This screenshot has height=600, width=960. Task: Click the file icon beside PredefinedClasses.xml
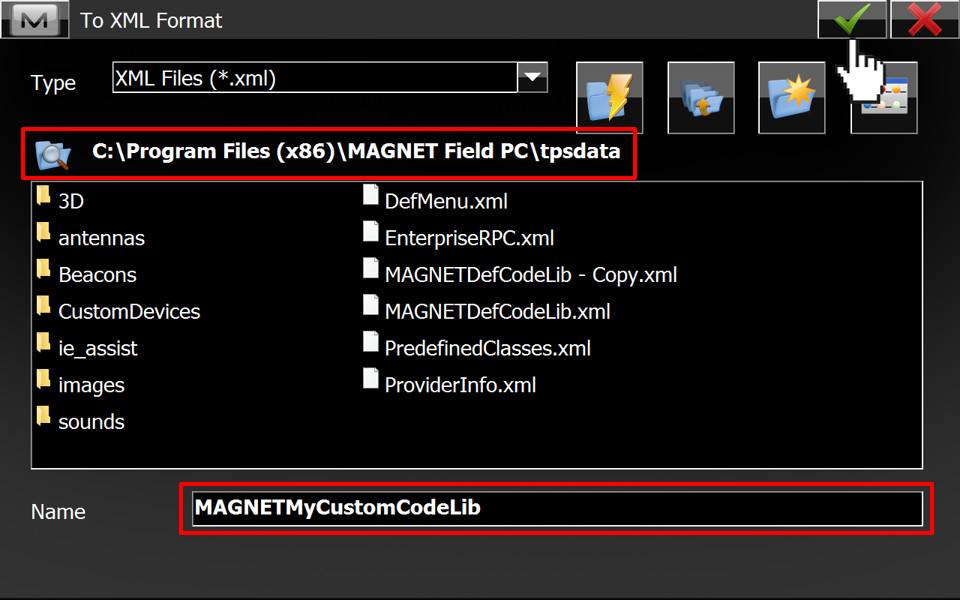coord(370,342)
